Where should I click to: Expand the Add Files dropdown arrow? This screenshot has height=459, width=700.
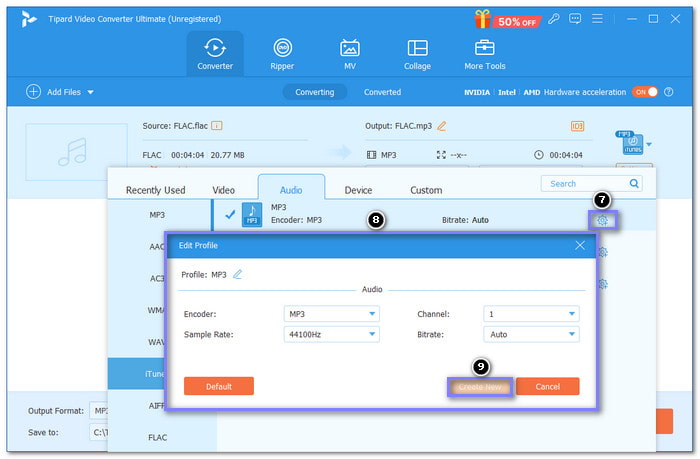coord(91,92)
